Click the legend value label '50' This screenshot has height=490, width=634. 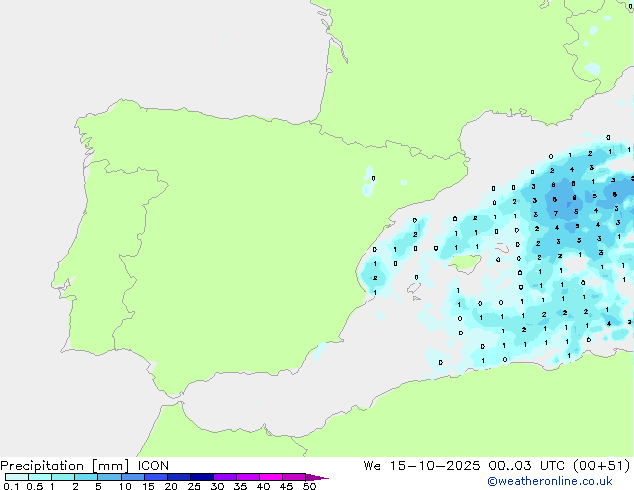coord(309,486)
